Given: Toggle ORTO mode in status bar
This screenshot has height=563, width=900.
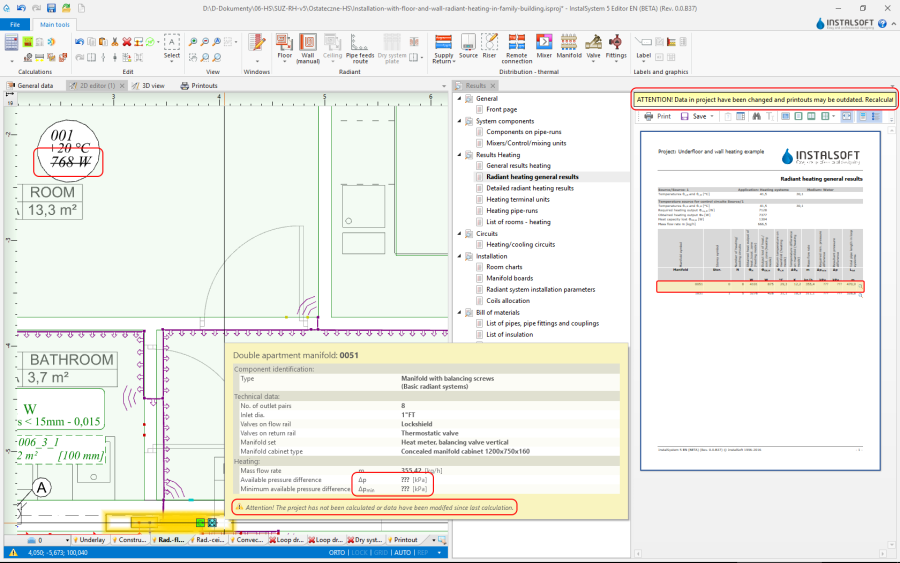Looking at the screenshot, I should 336,552.
